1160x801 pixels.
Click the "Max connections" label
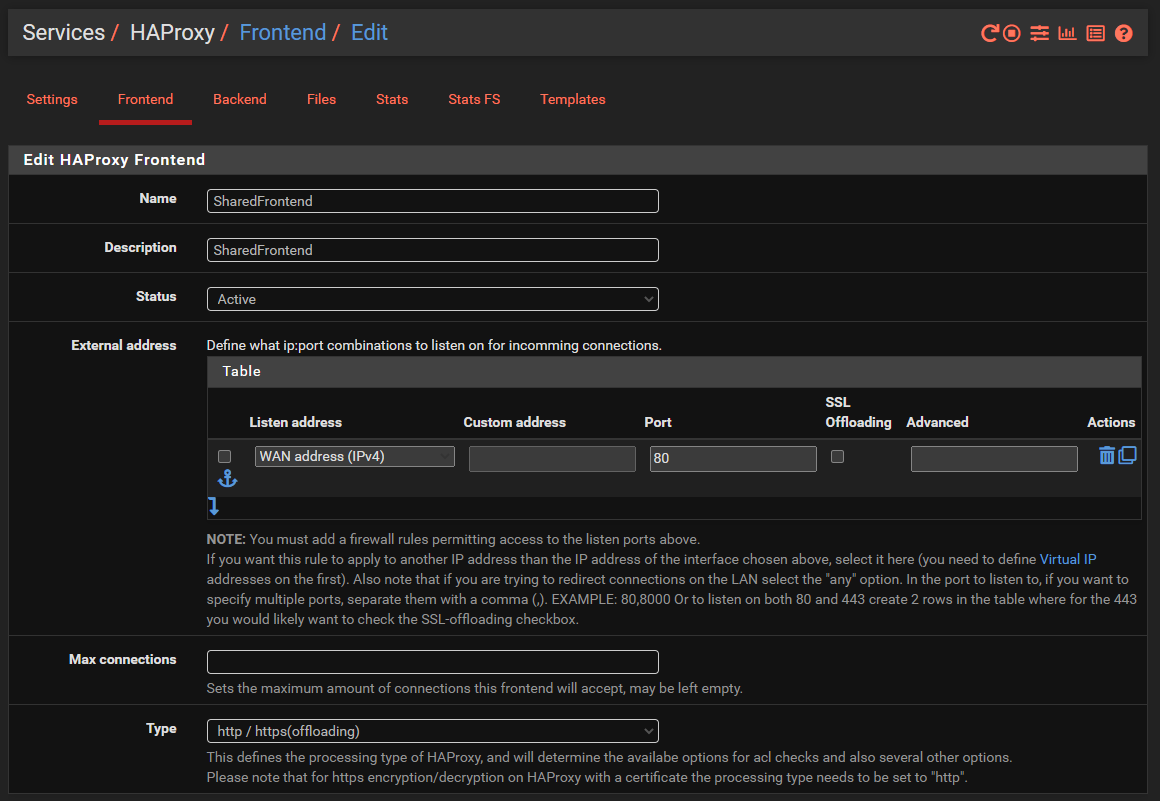point(123,659)
